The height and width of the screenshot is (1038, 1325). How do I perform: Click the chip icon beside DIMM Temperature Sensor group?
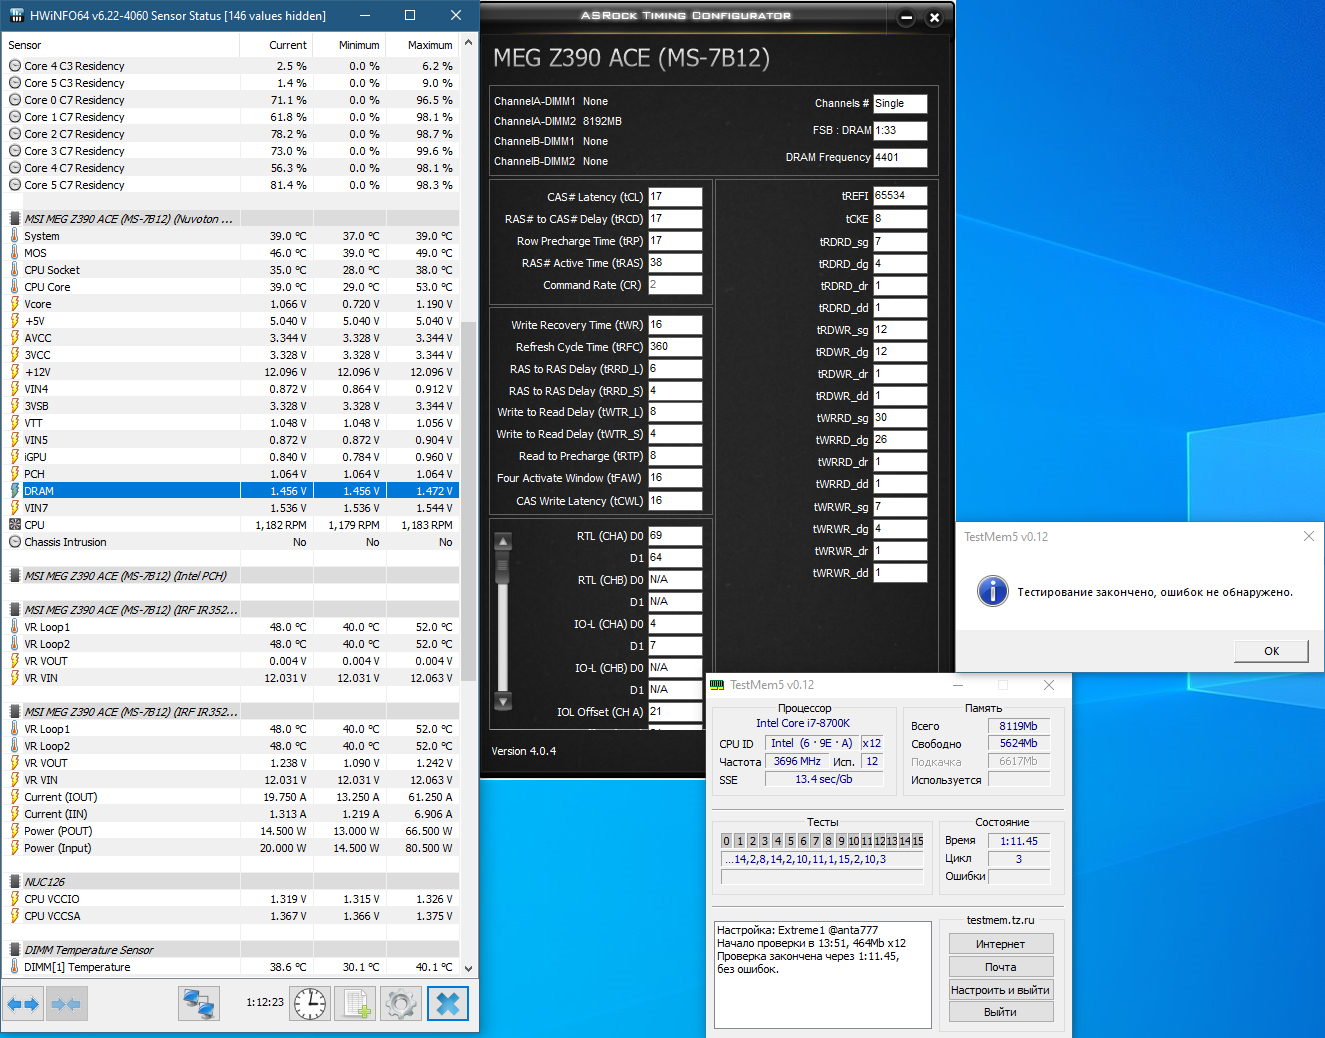(x=14, y=950)
